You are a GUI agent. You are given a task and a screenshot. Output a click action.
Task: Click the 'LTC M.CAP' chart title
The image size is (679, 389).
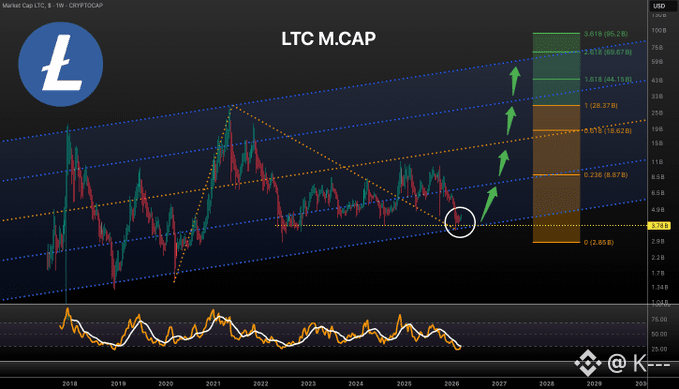pos(329,39)
